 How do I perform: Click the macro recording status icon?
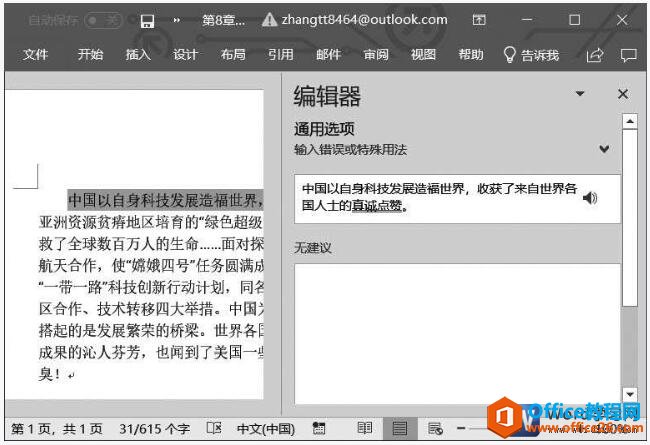319,428
